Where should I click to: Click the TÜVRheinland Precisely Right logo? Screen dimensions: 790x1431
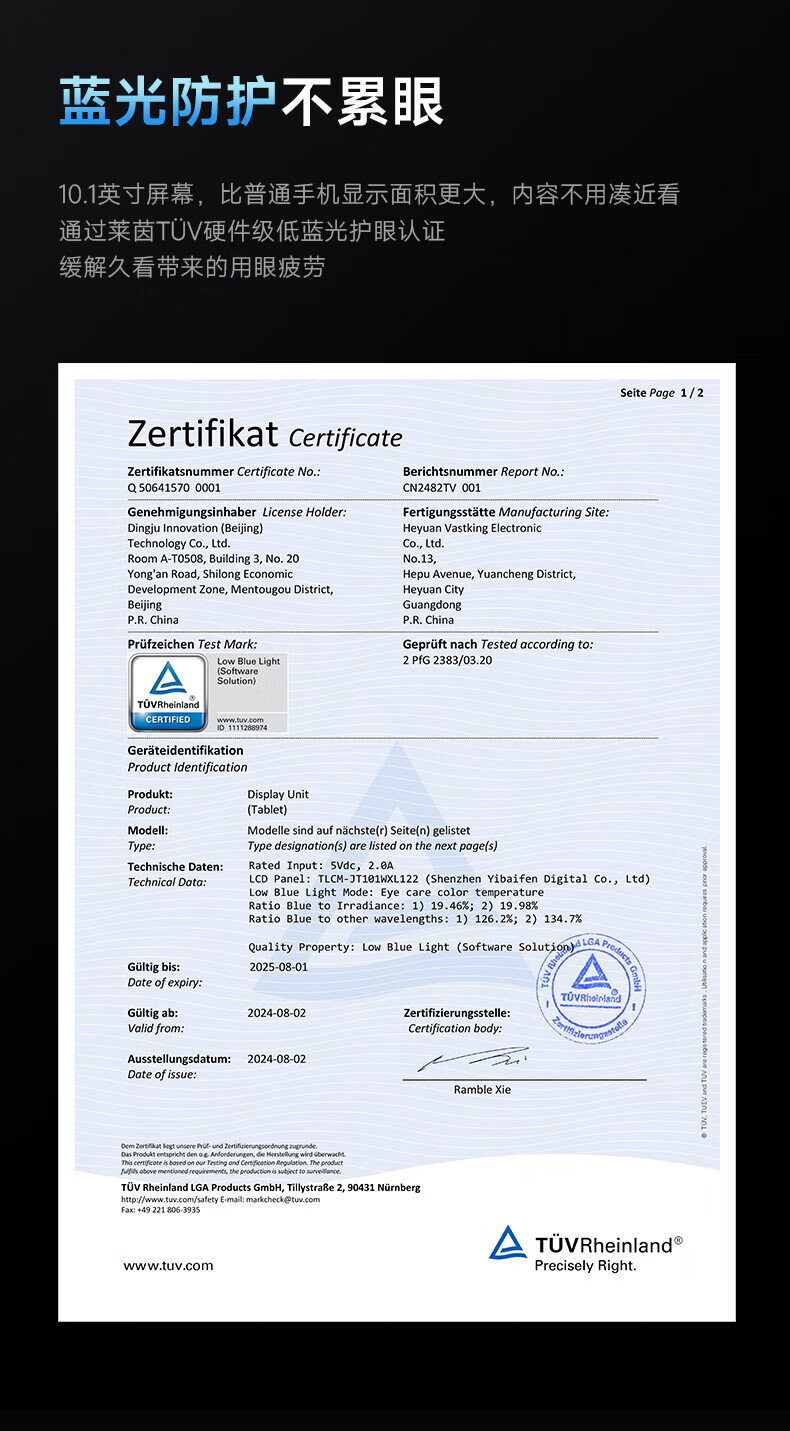585,1249
